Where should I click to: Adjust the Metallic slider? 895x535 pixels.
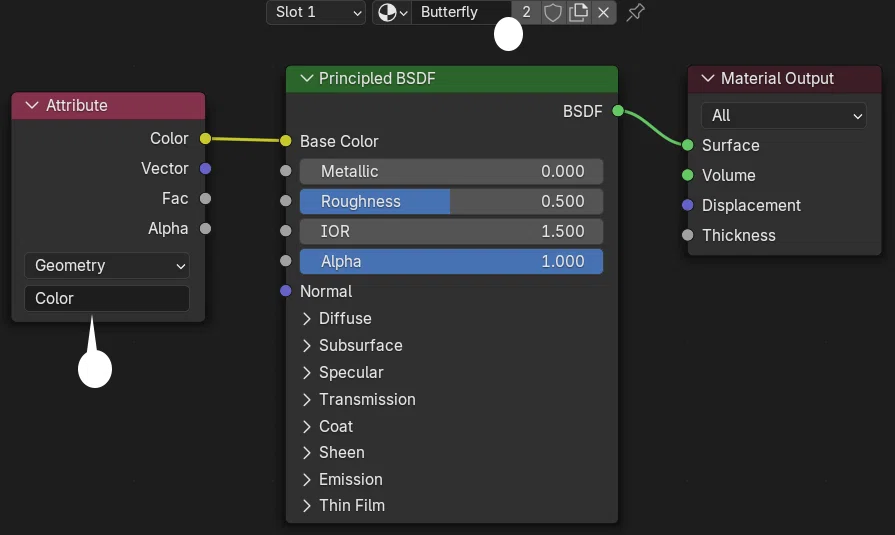(x=451, y=171)
